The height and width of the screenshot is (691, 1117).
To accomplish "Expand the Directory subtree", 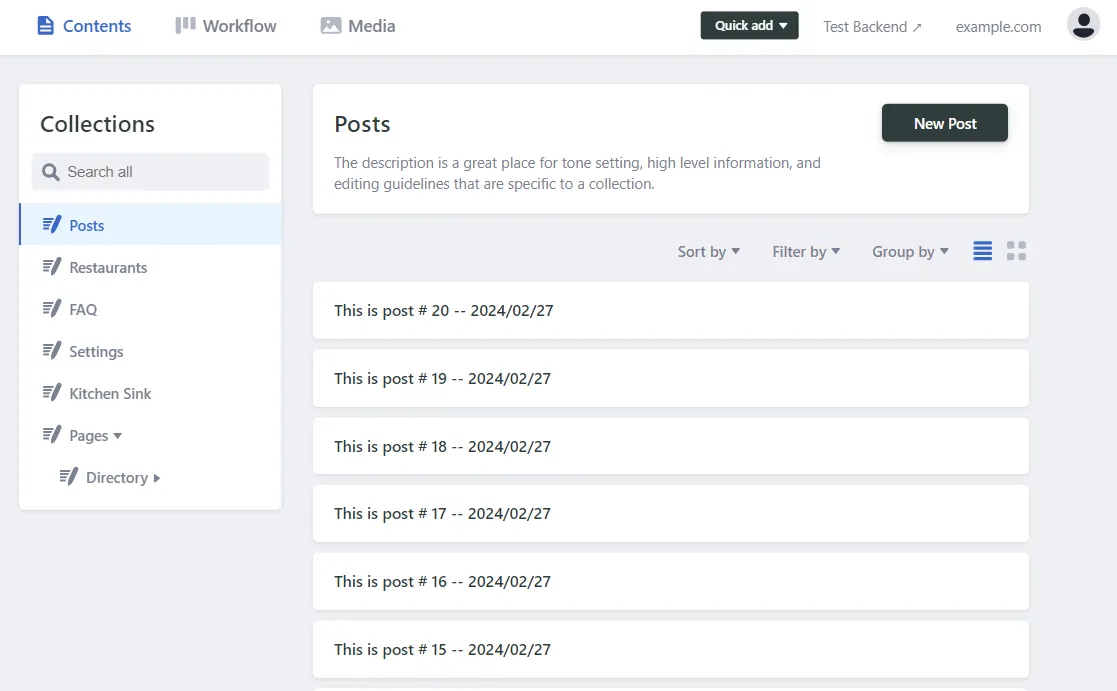I will [x=157, y=477].
